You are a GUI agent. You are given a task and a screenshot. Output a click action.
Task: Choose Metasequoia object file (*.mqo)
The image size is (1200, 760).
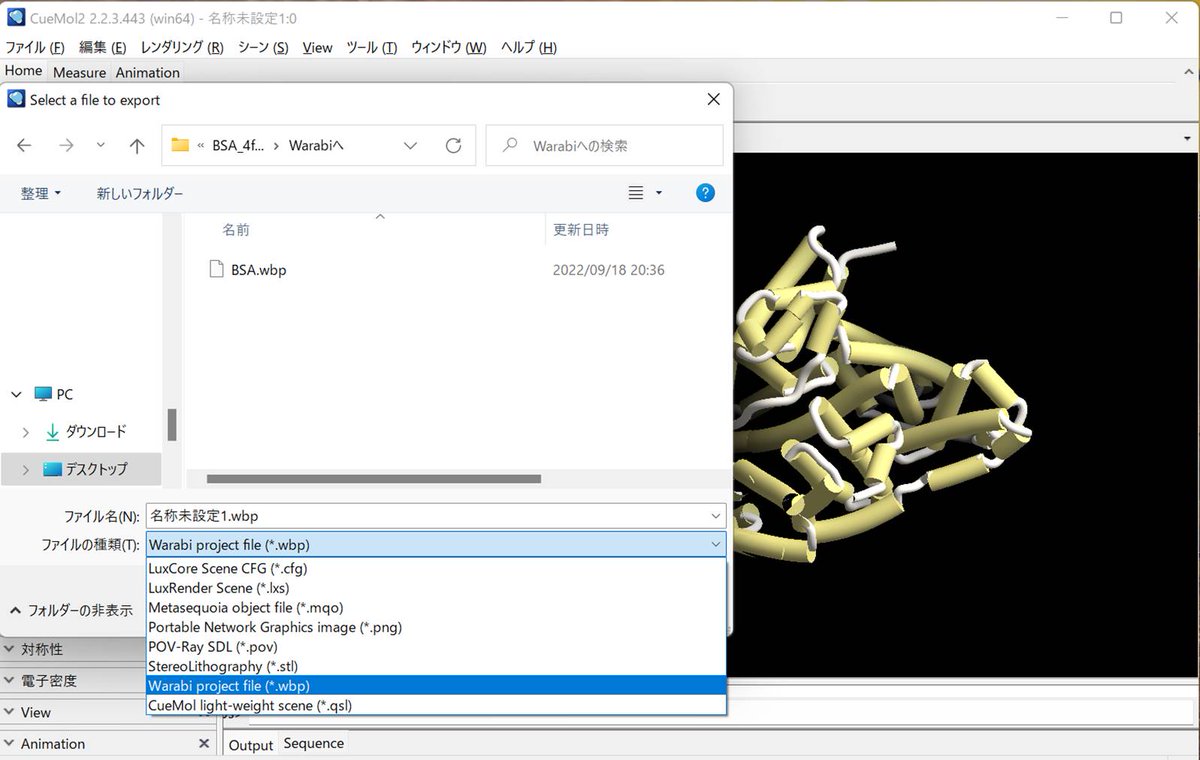tap(436, 607)
